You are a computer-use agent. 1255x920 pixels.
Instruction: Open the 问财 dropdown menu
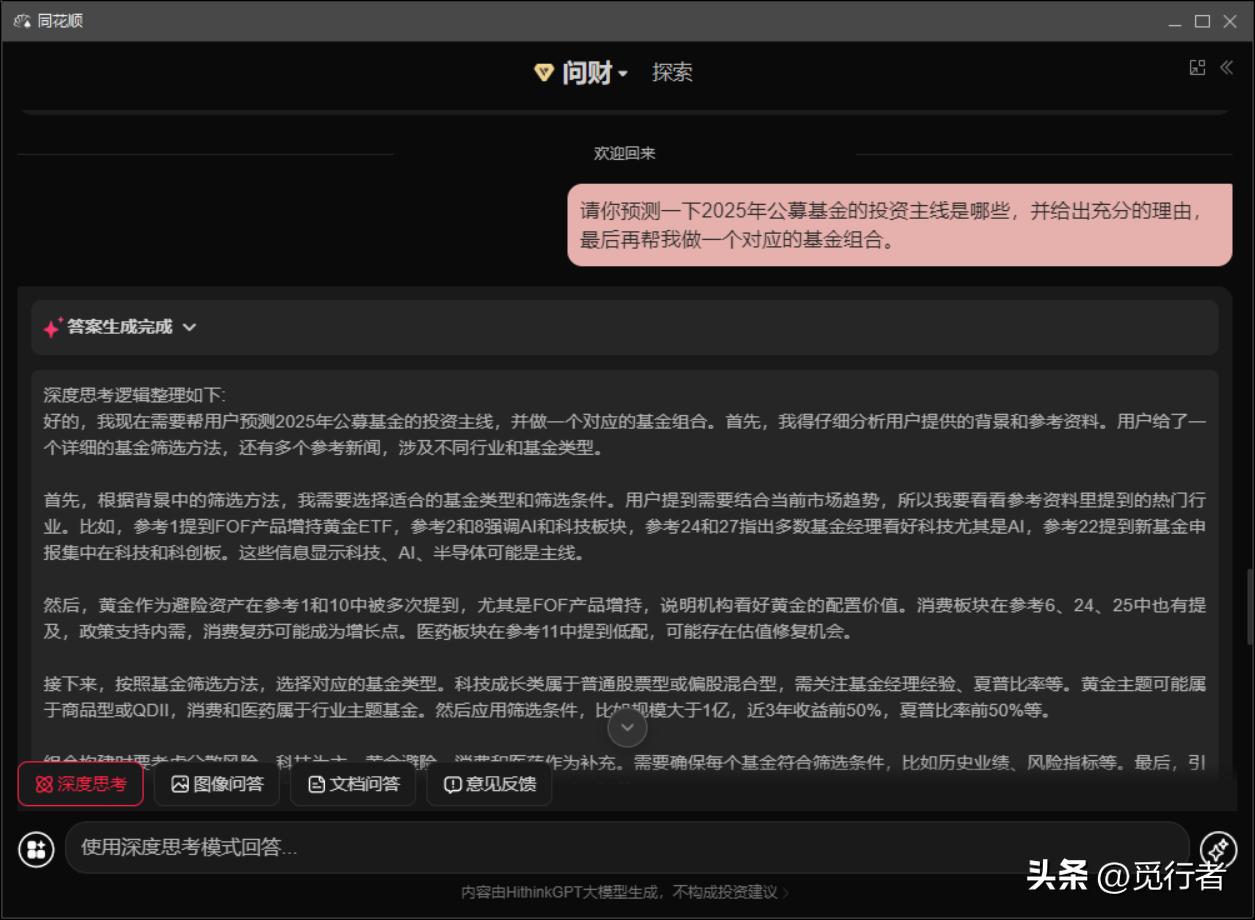pos(622,74)
